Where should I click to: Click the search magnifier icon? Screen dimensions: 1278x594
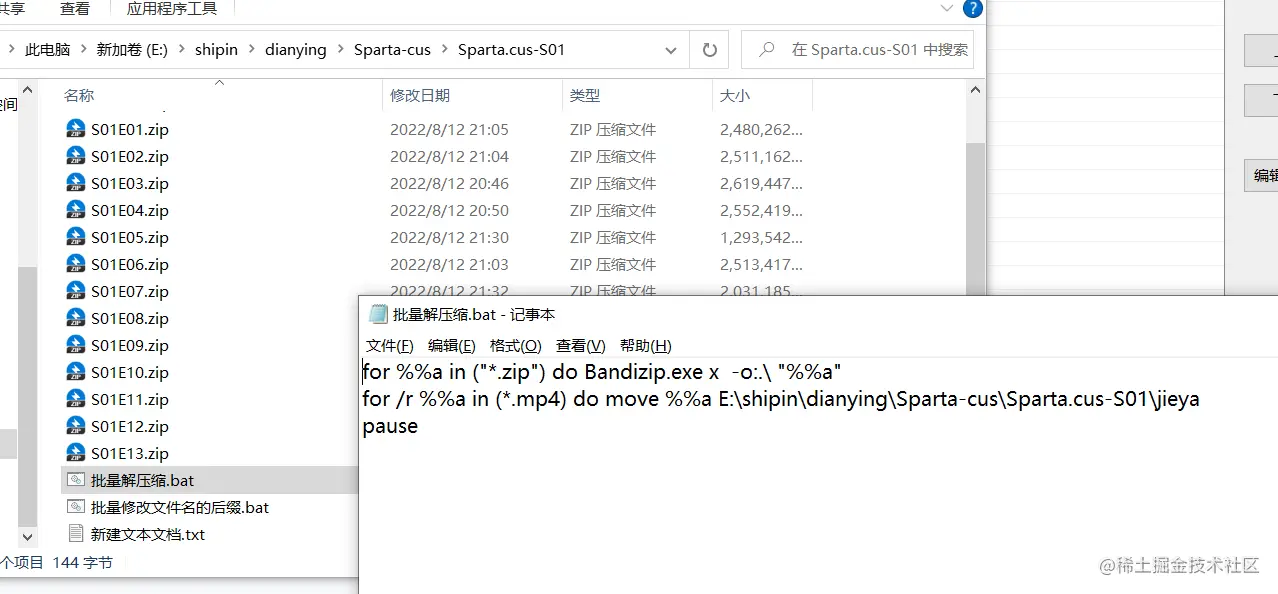click(767, 49)
